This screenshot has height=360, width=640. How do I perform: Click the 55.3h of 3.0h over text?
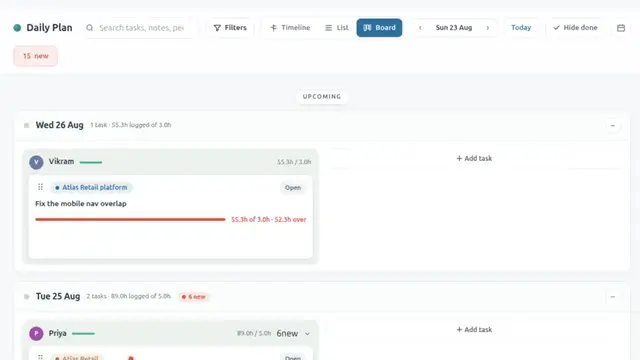269,220
